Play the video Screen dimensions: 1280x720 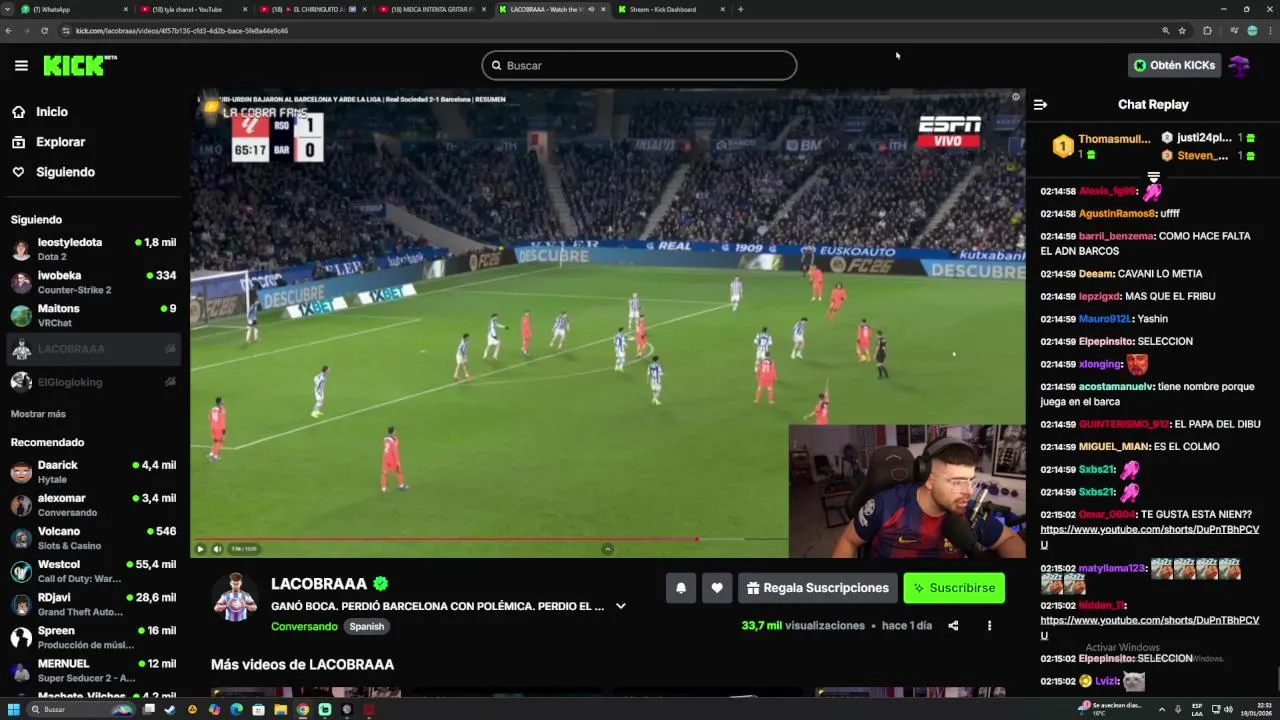pos(200,548)
